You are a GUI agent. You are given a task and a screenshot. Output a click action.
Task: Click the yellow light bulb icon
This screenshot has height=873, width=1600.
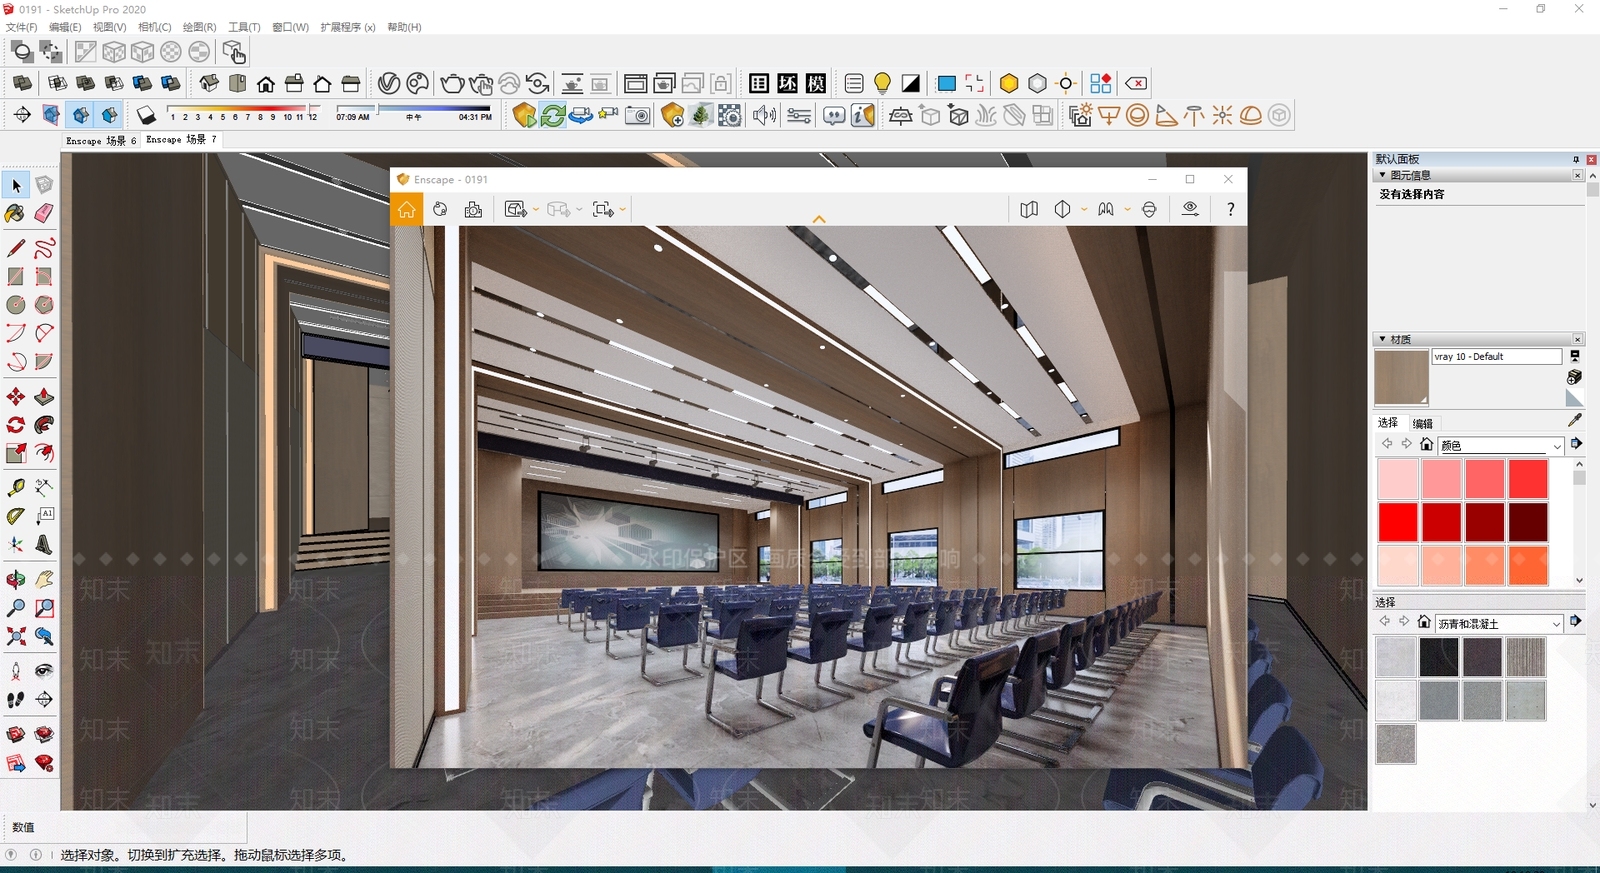coord(882,83)
